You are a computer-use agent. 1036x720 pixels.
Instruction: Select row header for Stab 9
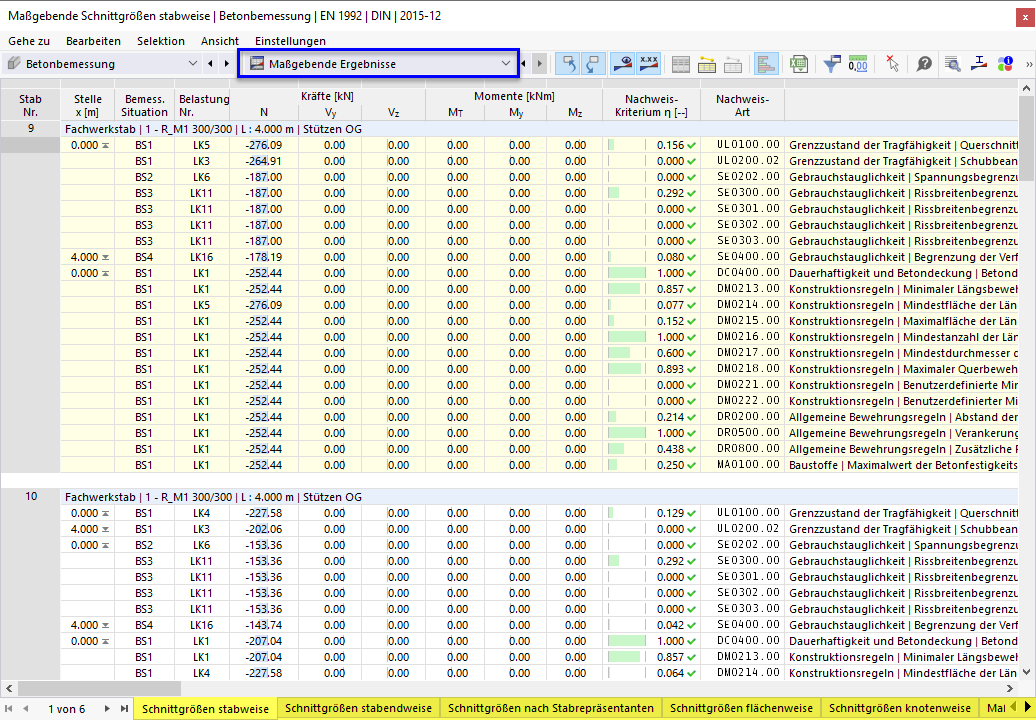click(x=30, y=129)
